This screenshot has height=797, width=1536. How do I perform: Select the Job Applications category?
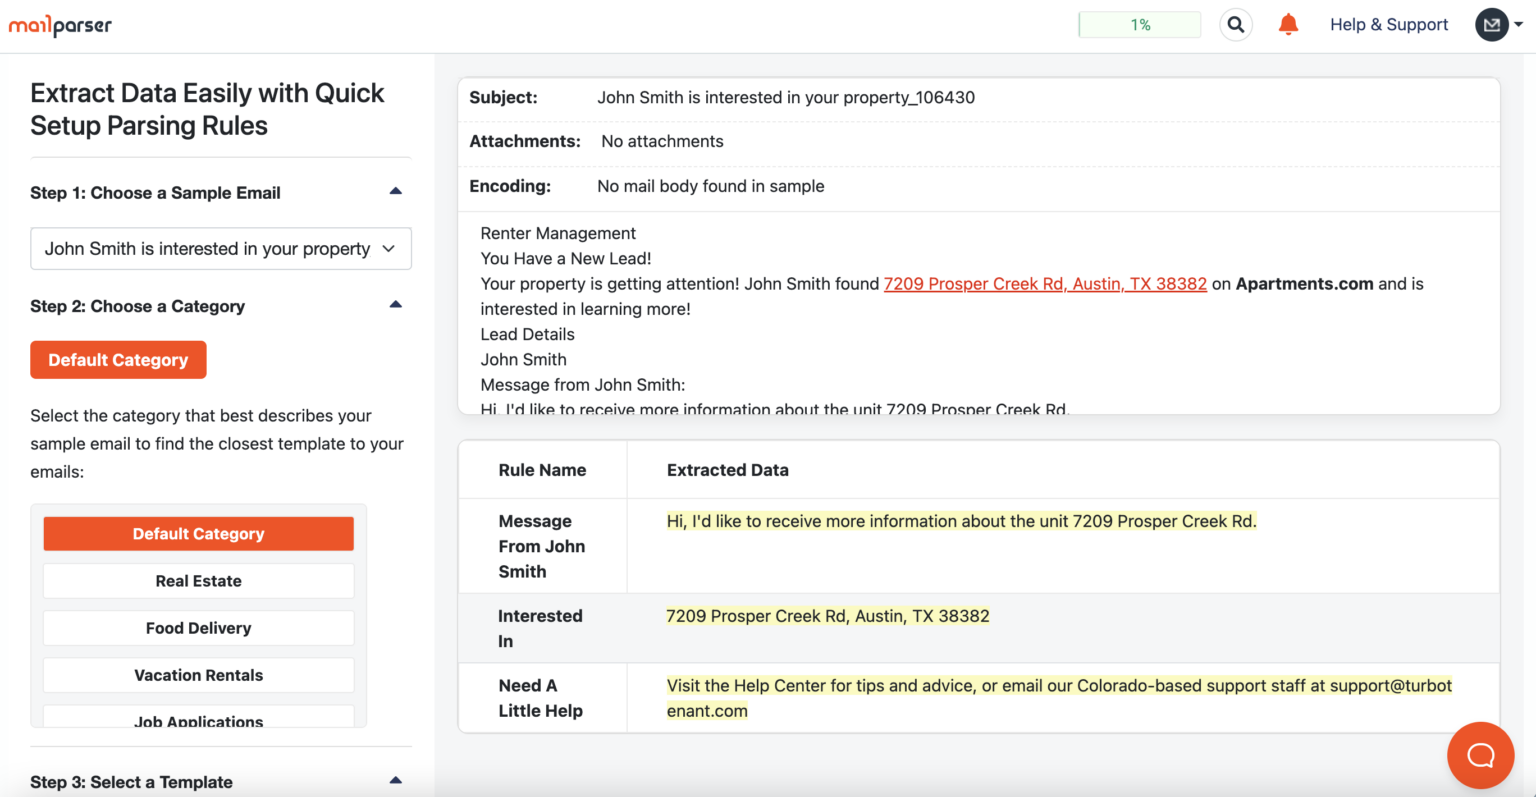(x=198, y=720)
